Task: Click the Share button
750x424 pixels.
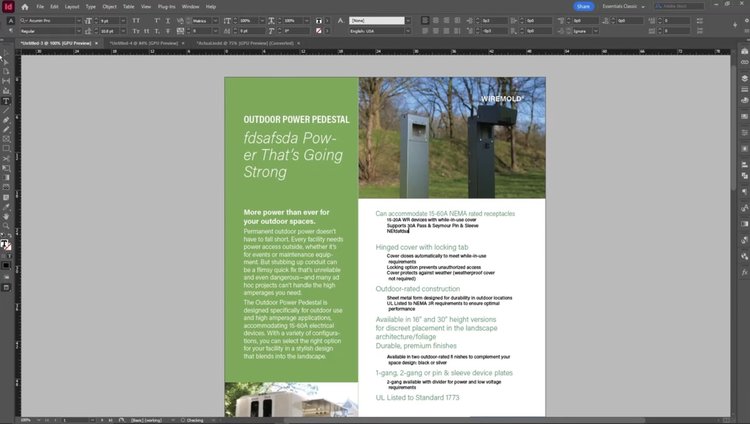Action: 583,7
